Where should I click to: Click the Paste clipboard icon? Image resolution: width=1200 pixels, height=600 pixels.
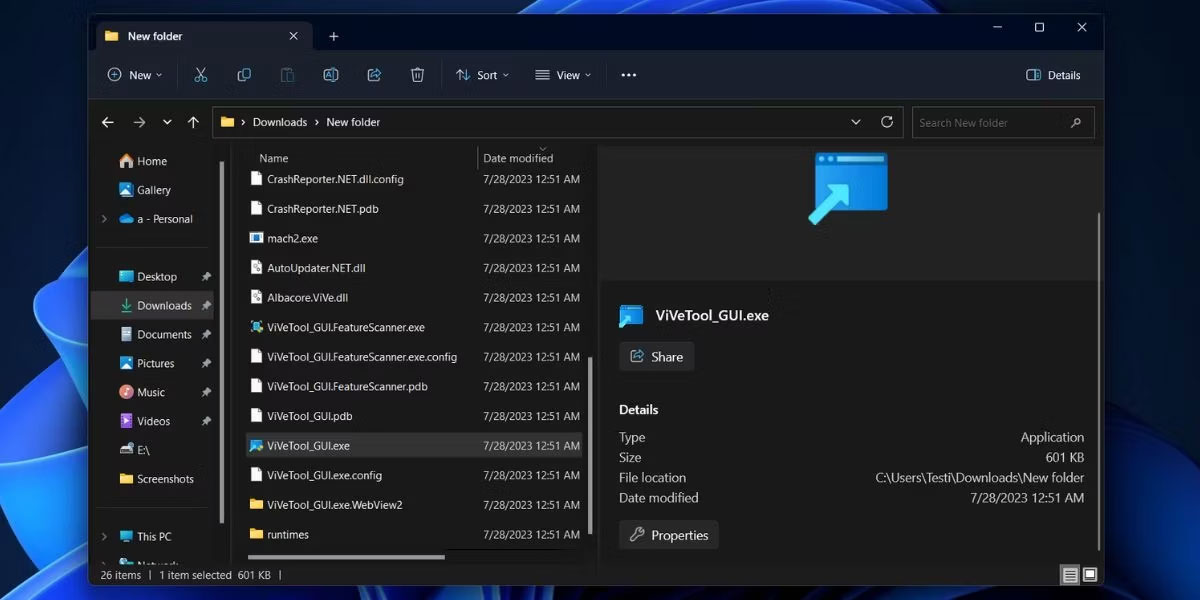(287, 75)
